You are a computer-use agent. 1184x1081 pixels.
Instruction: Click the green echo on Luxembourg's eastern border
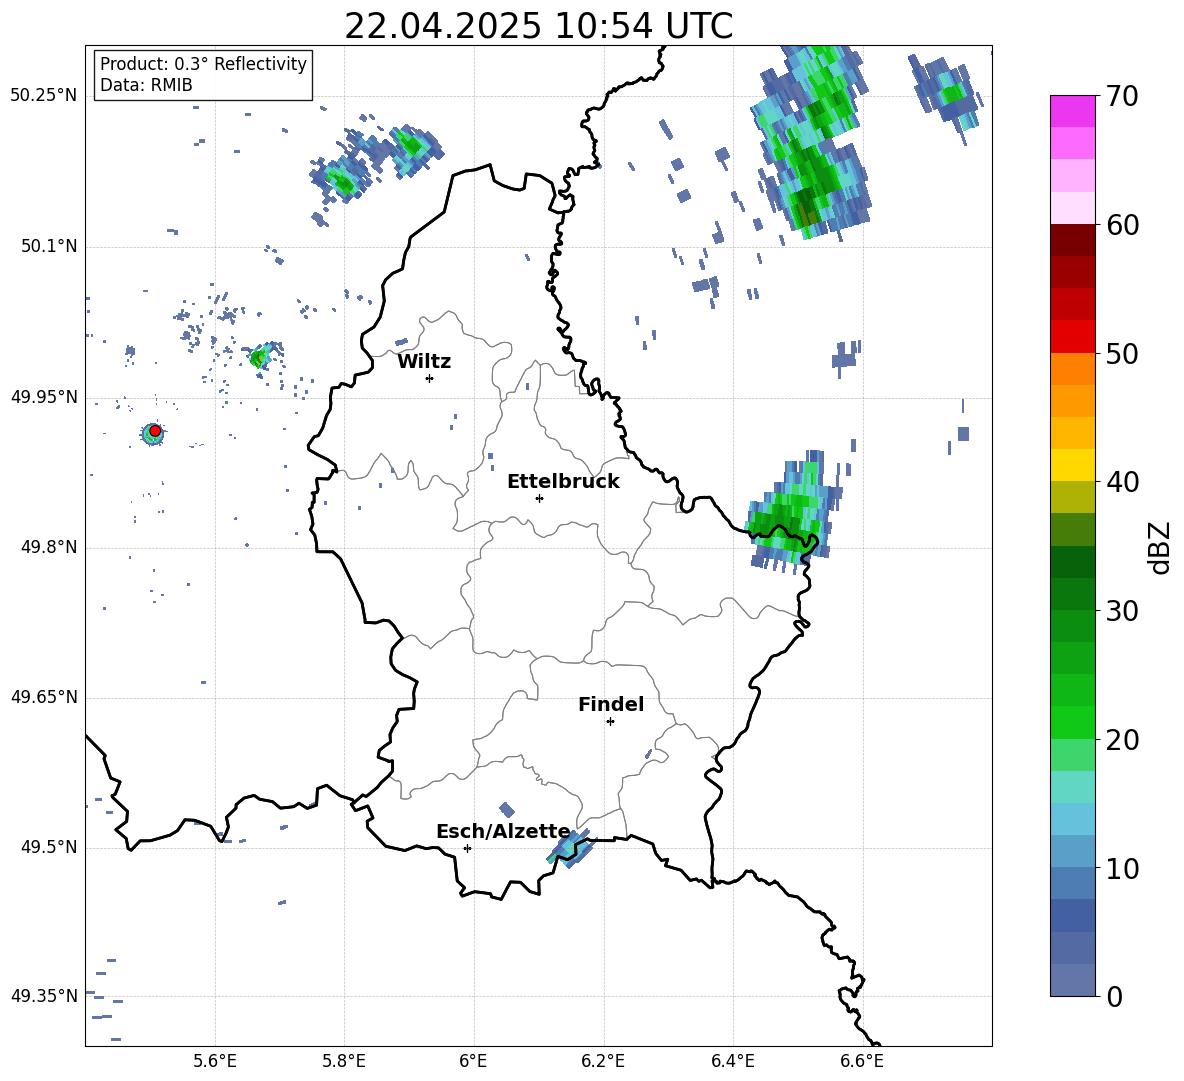tap(792, 512)
